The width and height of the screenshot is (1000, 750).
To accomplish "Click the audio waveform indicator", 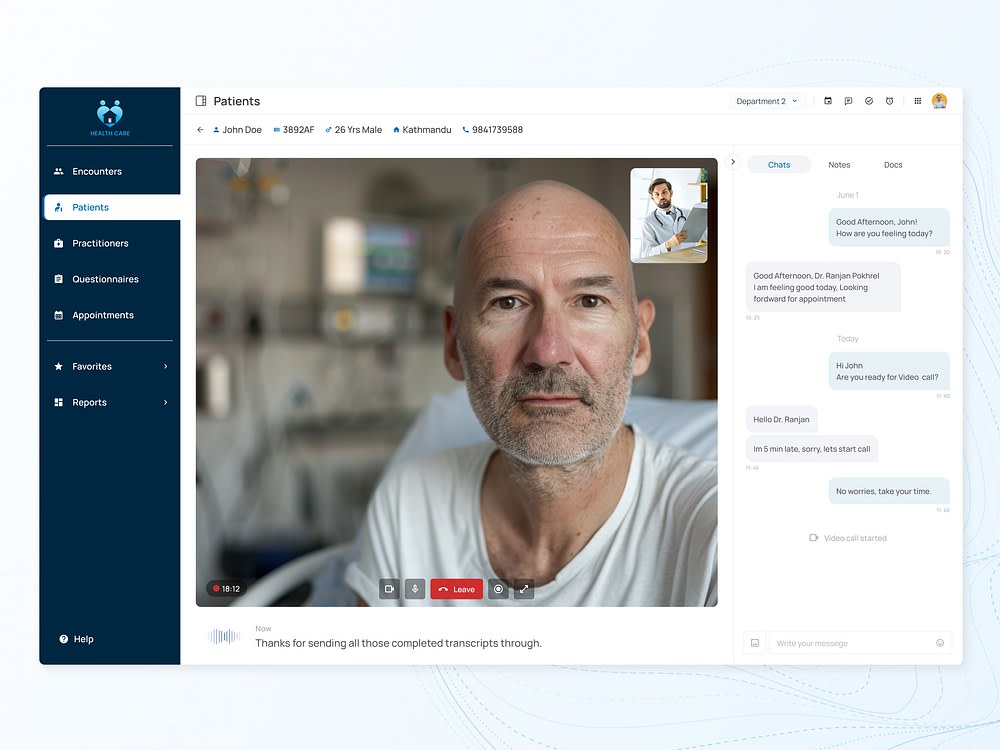I will pyautogui.click(x=224, y=636).
